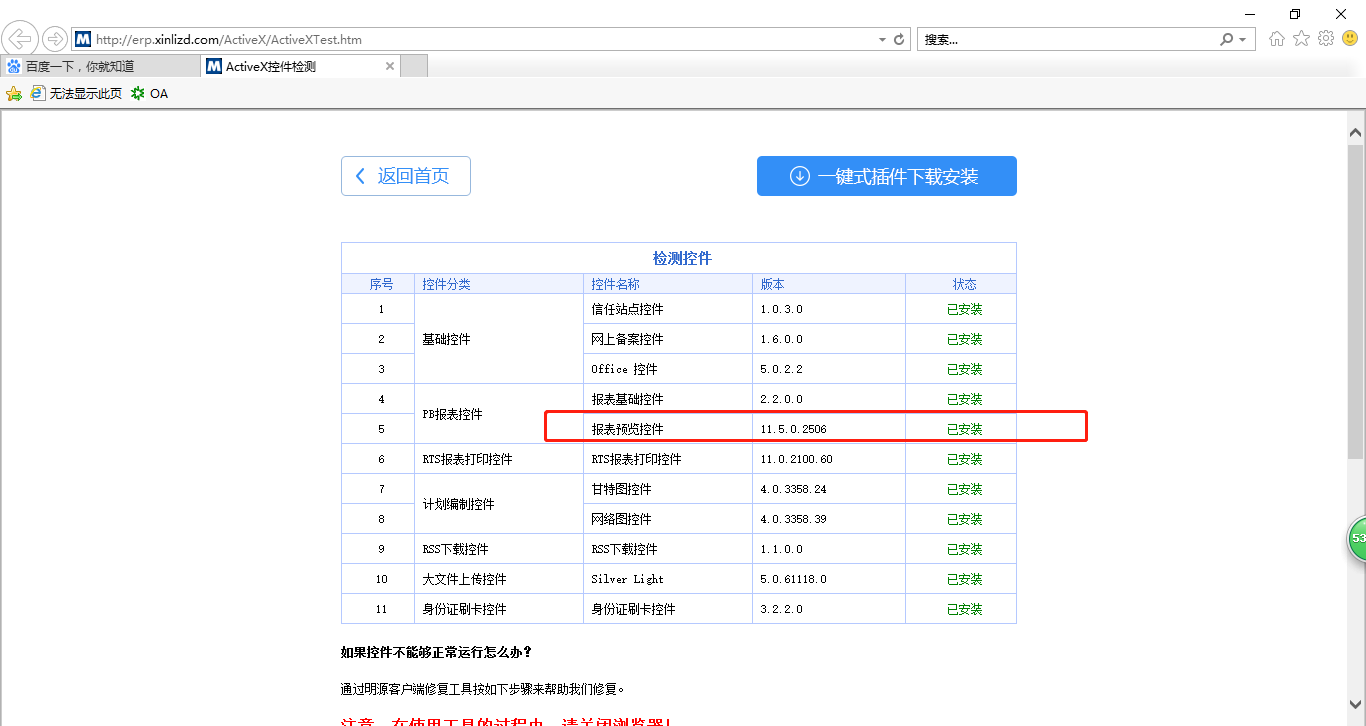Click the 一键式插件下载安装 button

click(886, 175)
